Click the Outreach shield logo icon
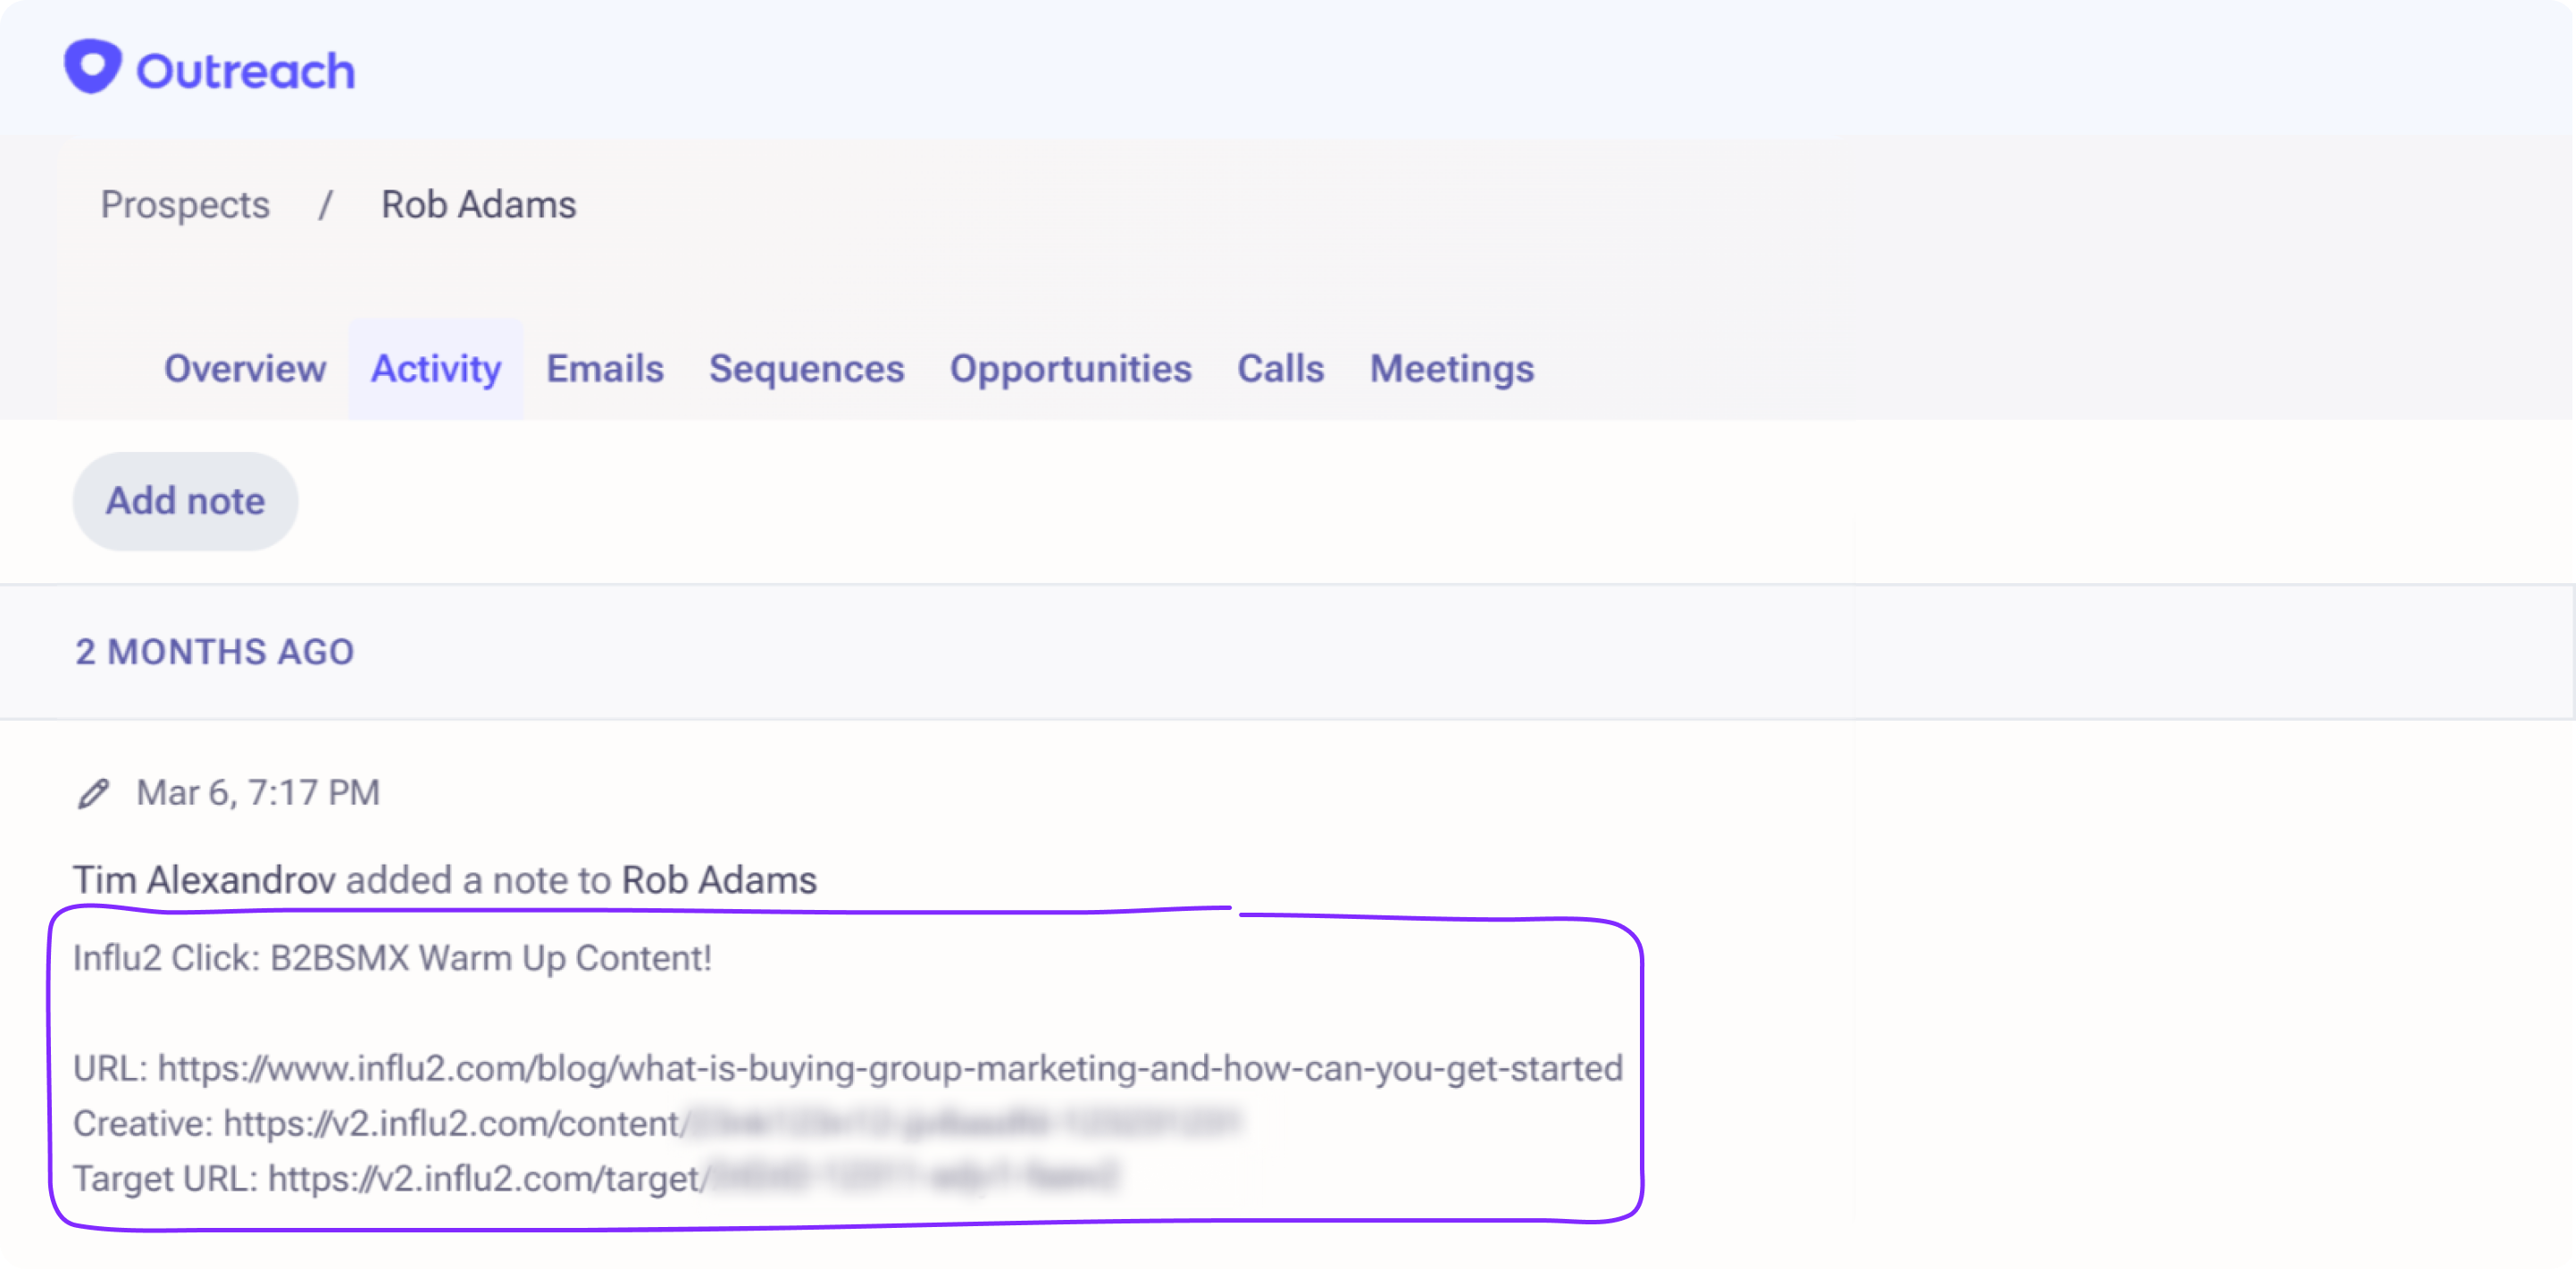2576x1269 pixels. (92, 67)
